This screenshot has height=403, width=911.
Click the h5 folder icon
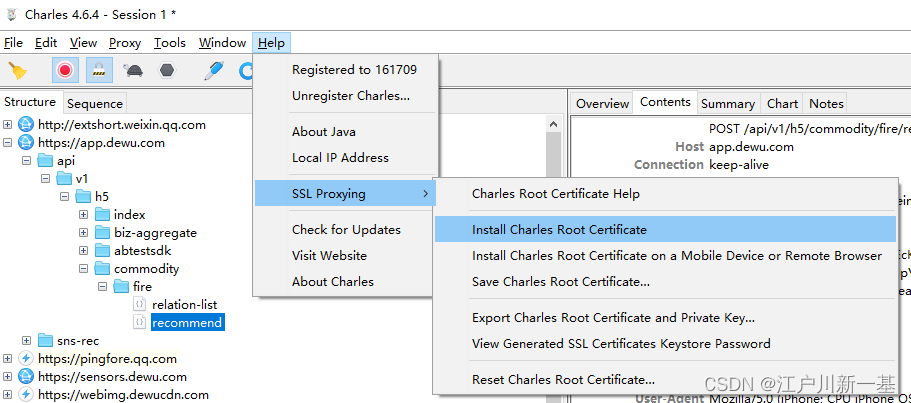(84, 196)
